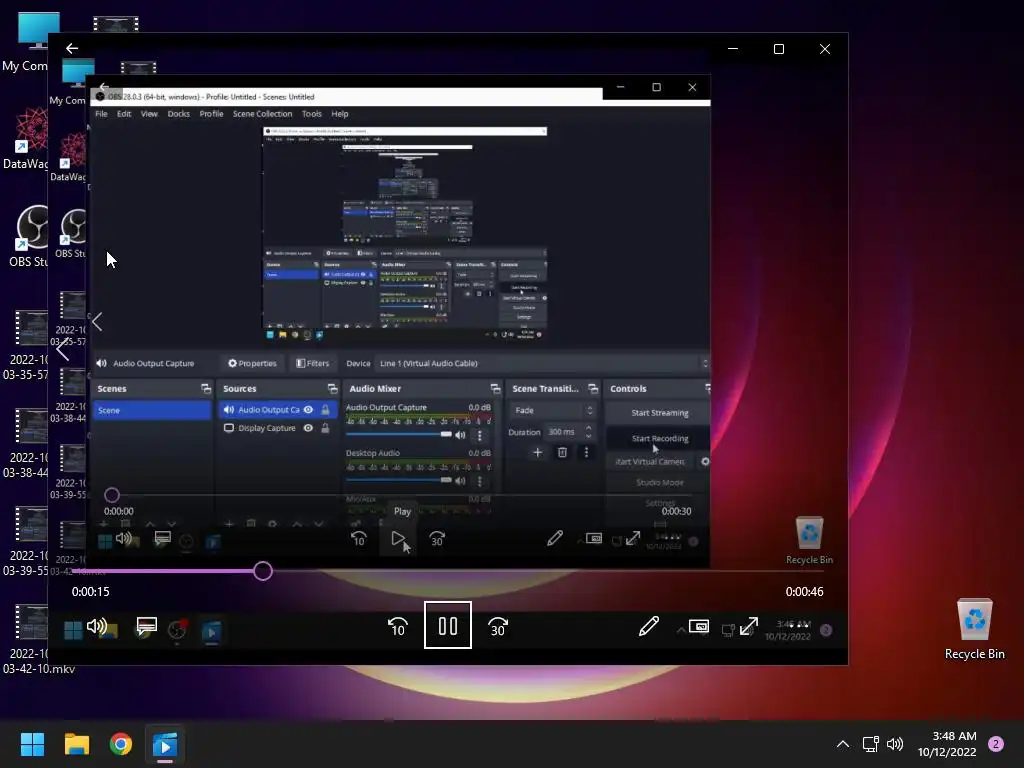The width and height of the screenshot is (1024, 768).
Task: Open the OBS Scene Collection menu
Action: point(263,114)
